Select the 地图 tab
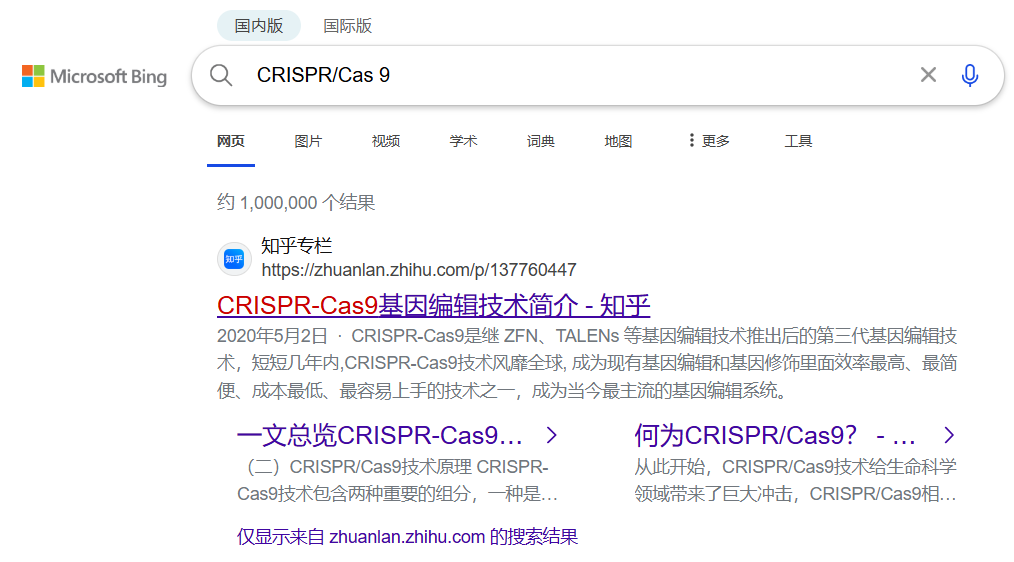 pos(618,141)
